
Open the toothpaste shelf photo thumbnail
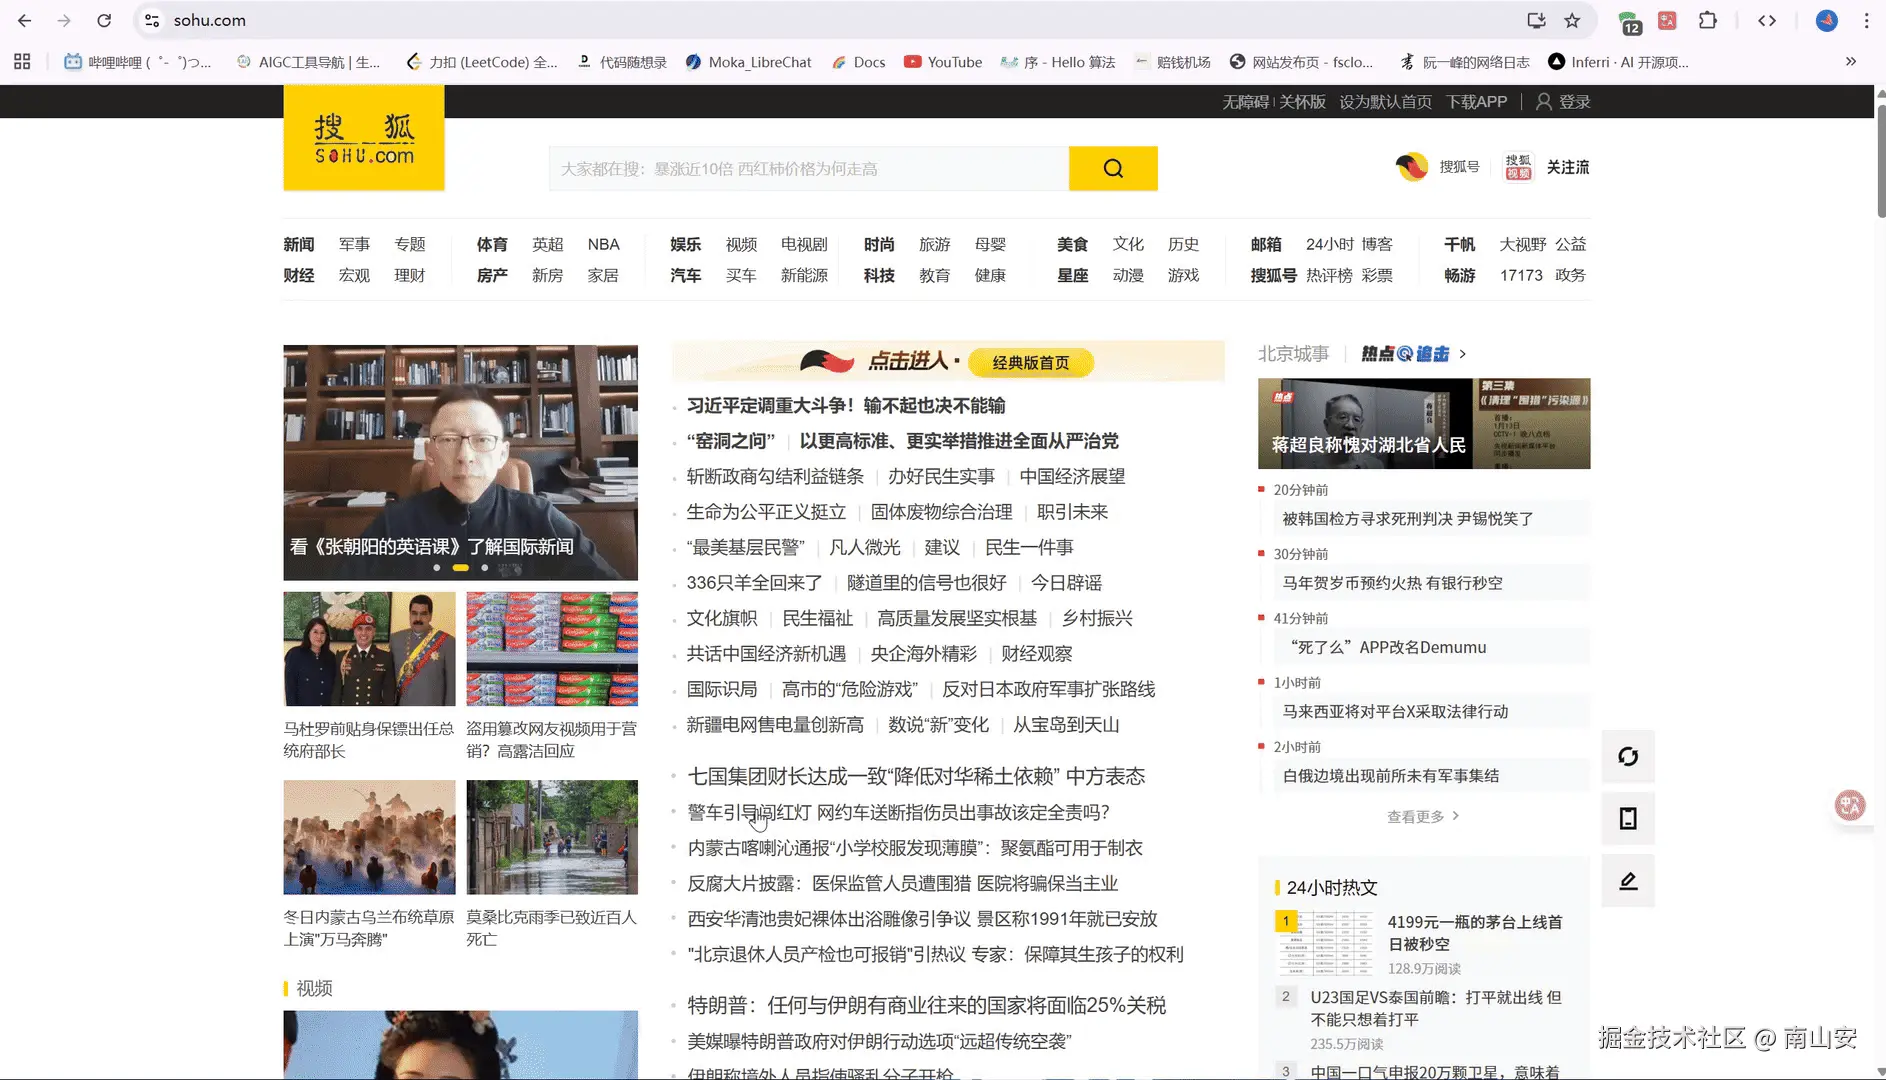pos(552,649)
